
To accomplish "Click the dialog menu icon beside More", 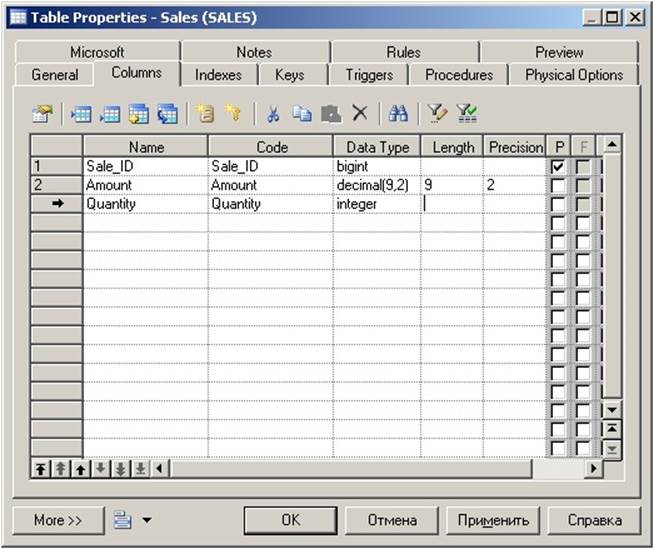I will coord(122,520).
